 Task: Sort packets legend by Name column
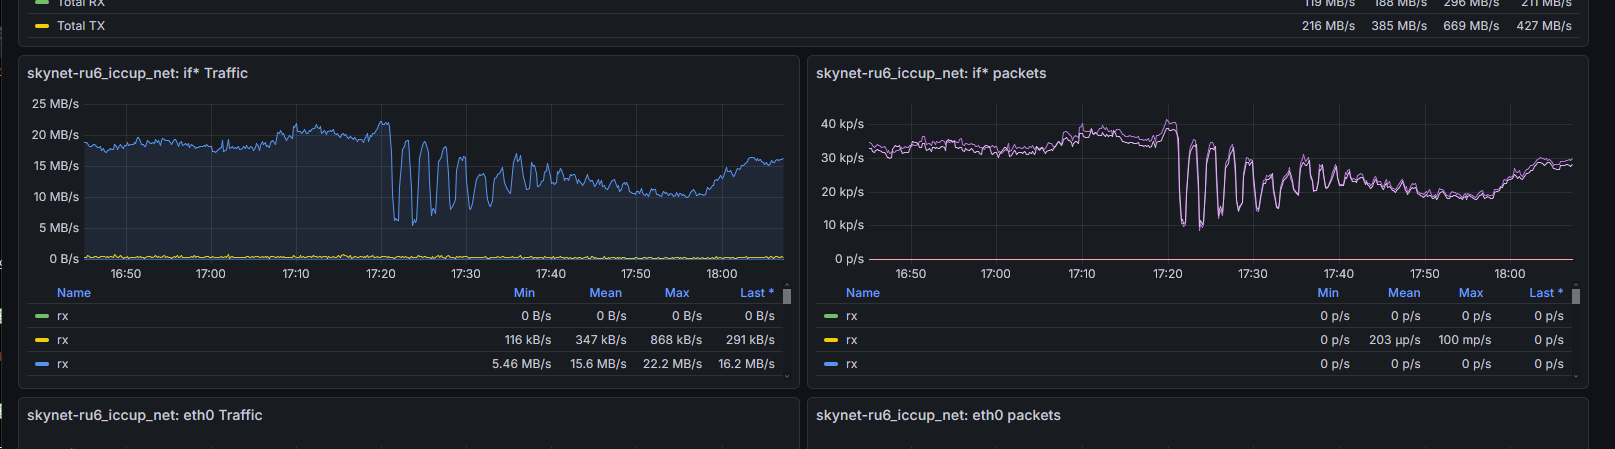pyautogui.click(x=863, y=293)
